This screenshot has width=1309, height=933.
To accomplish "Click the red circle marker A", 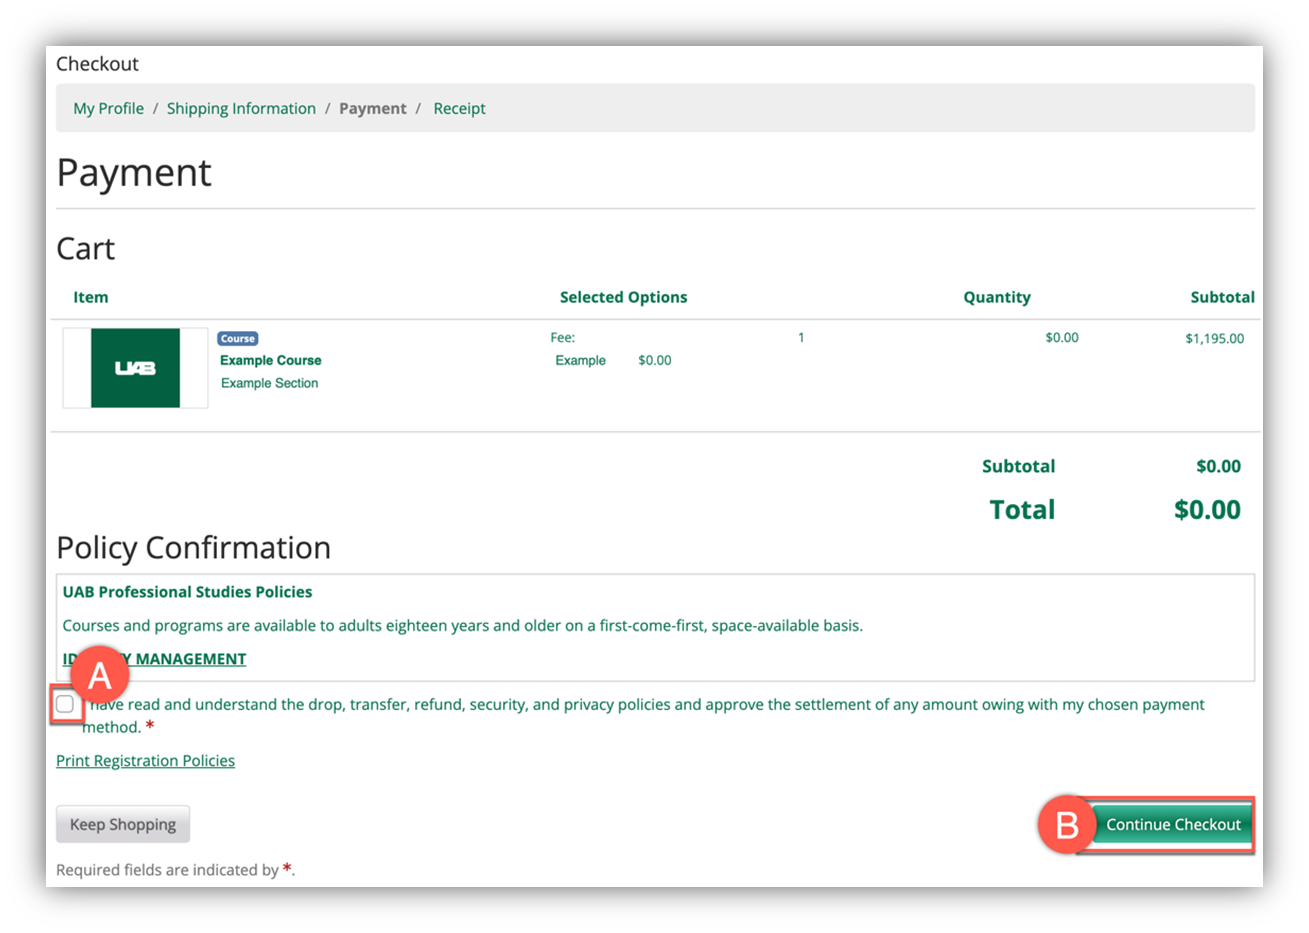I will click(99, 677).
